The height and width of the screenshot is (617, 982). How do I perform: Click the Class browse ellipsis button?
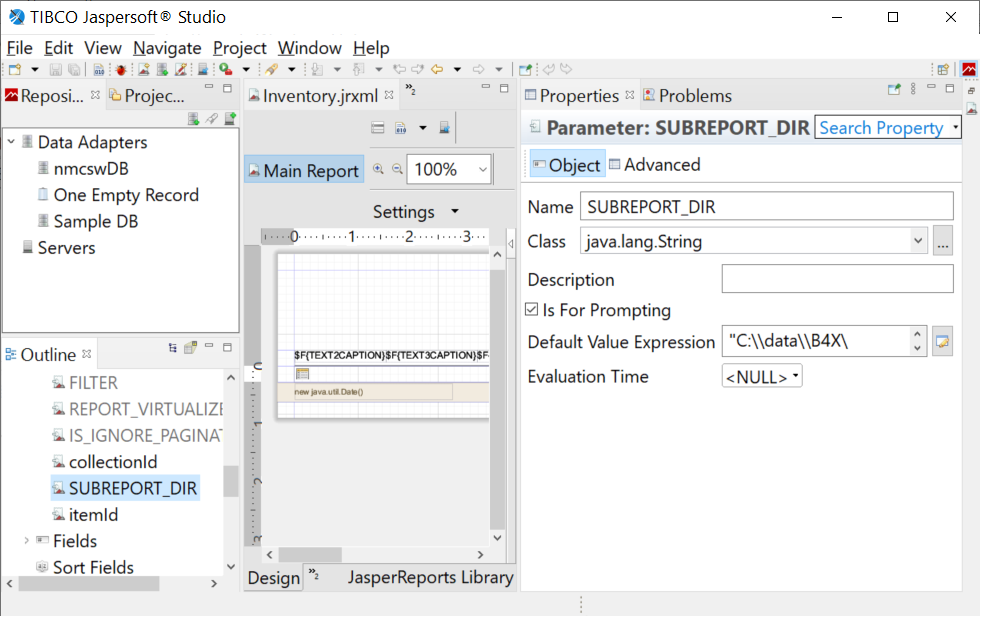pyautogui.click(x=942, y=241)
